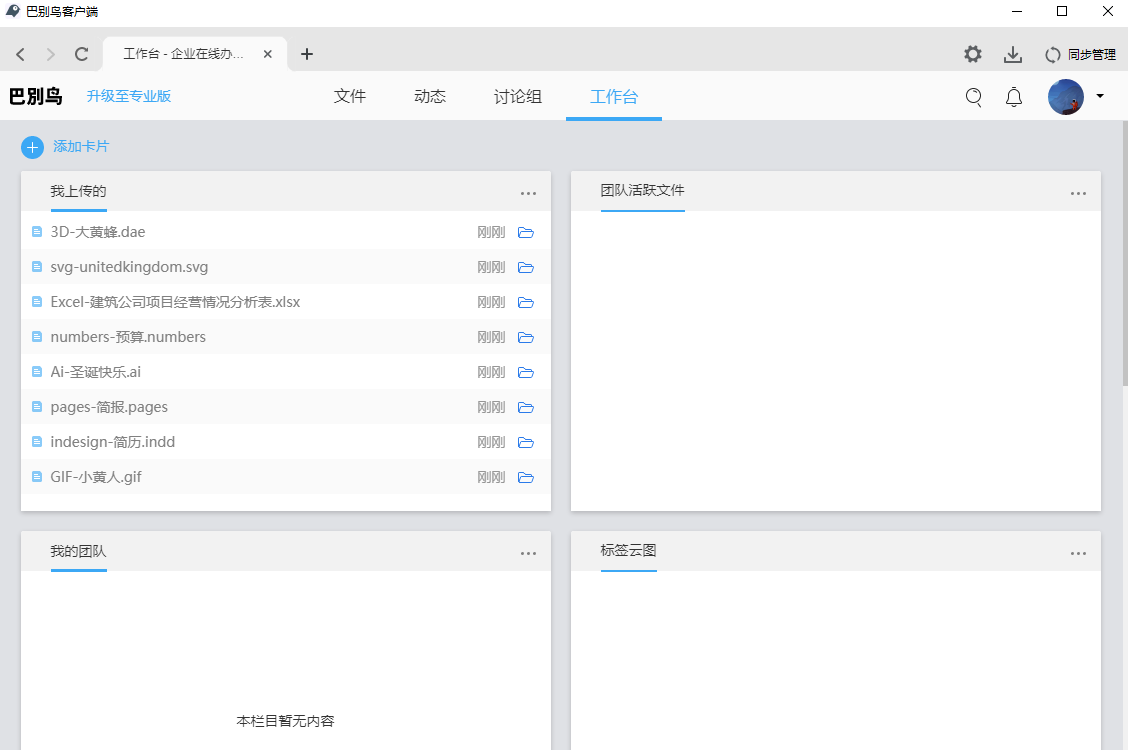Expand the 标签云图 card more menu

pos(1078,554)
